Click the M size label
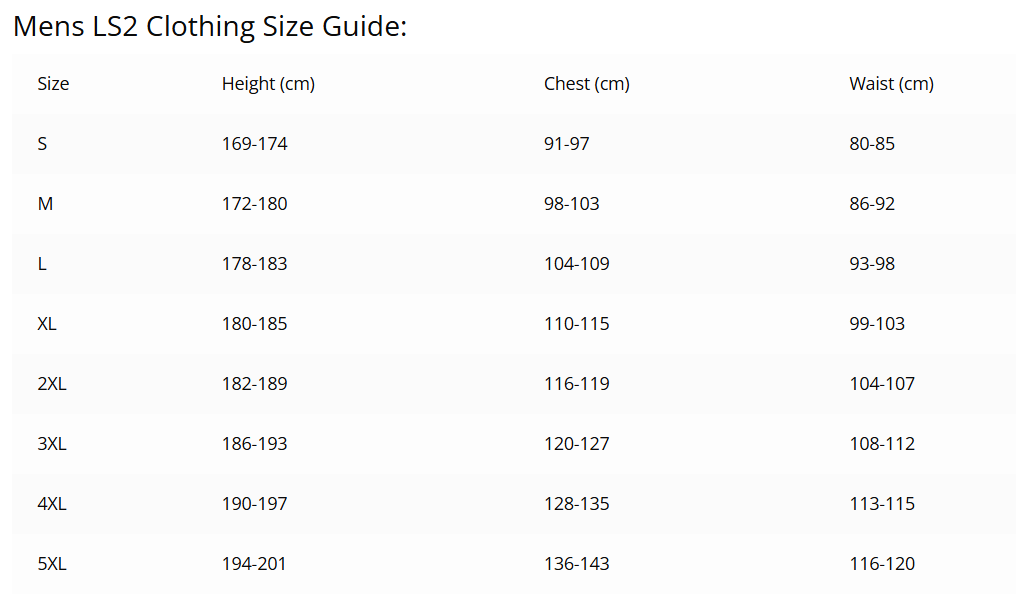The width and height of the screenshot is (1016, 600). 45,204
